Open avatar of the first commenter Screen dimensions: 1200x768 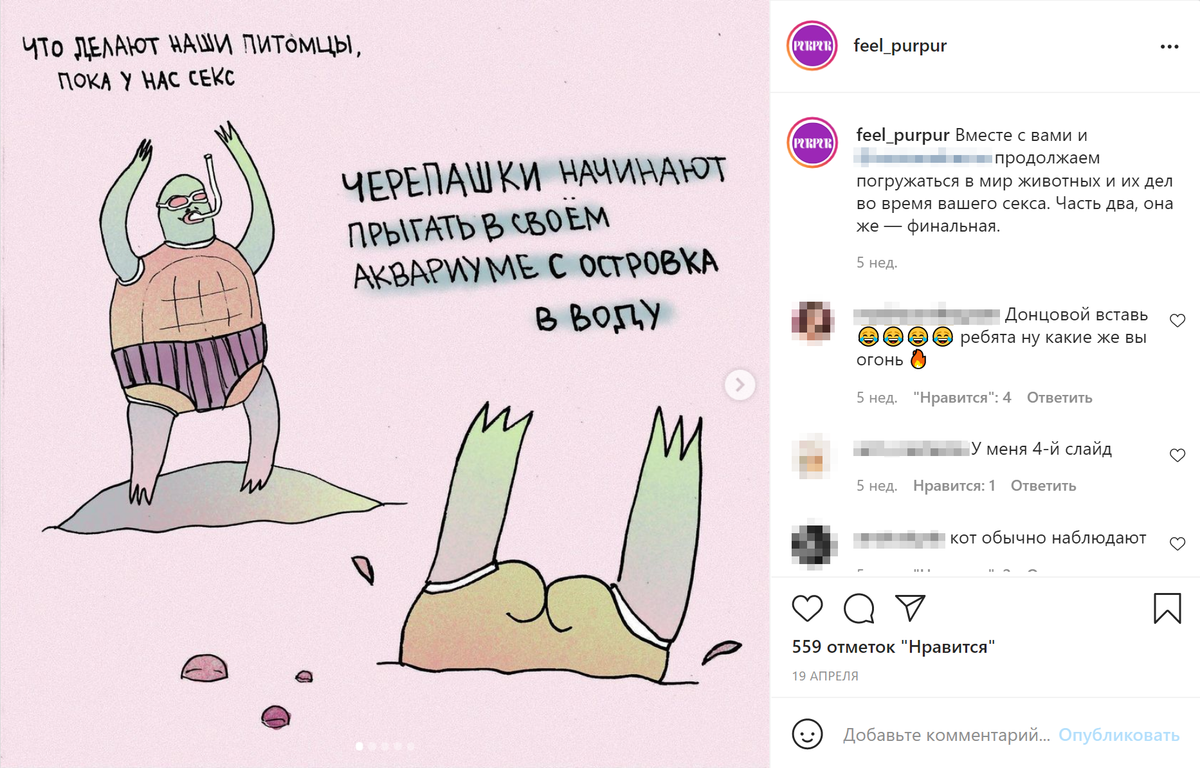click(x=811, y=320)
